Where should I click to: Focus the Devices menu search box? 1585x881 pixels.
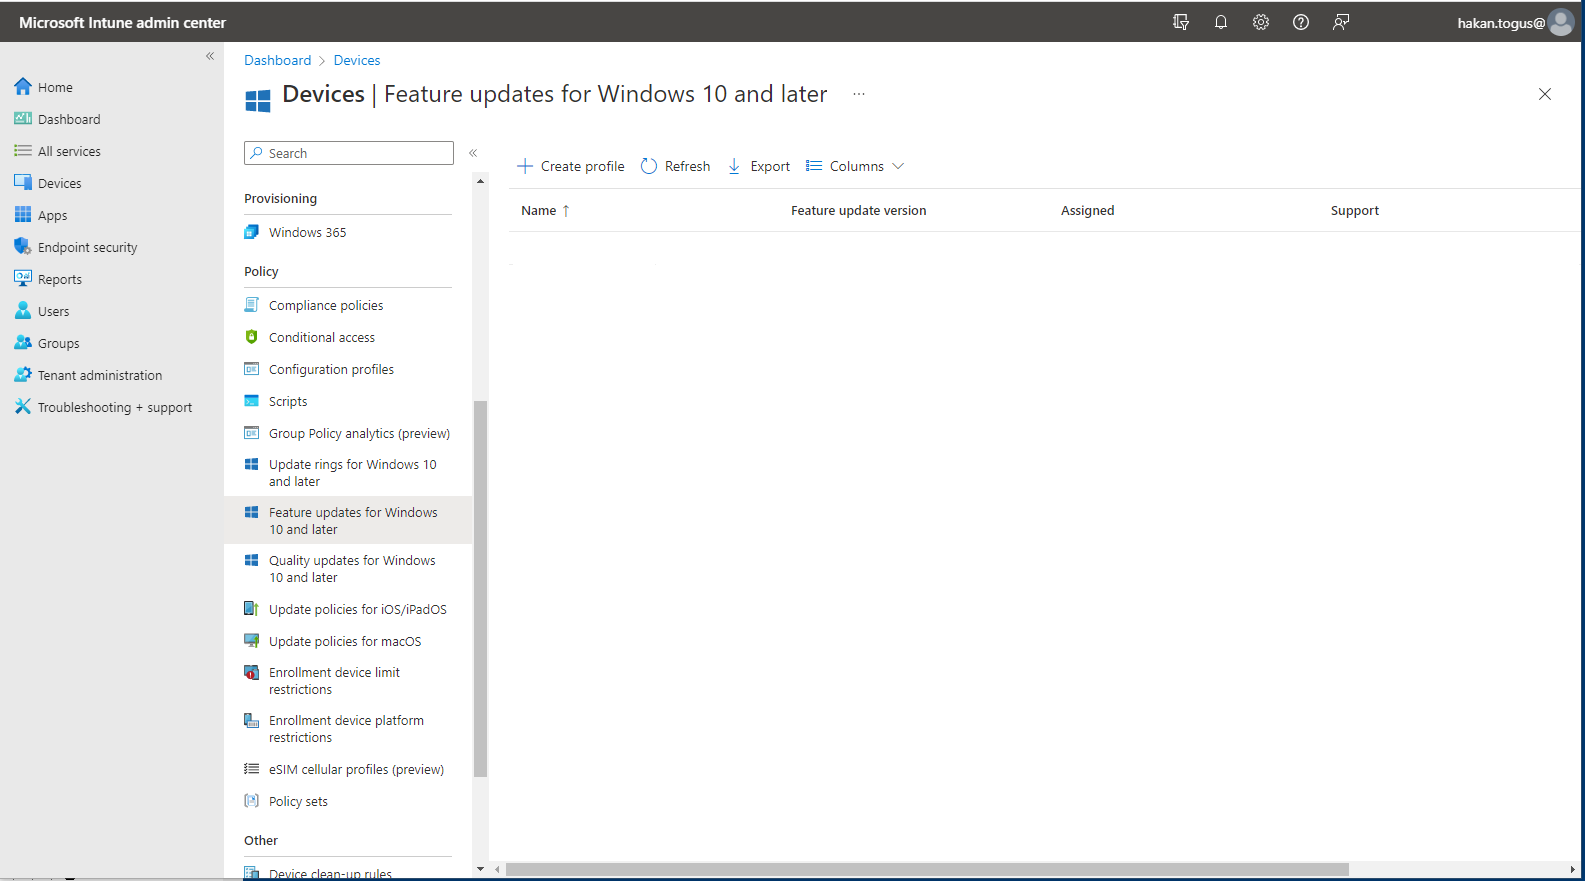[349, 153]
